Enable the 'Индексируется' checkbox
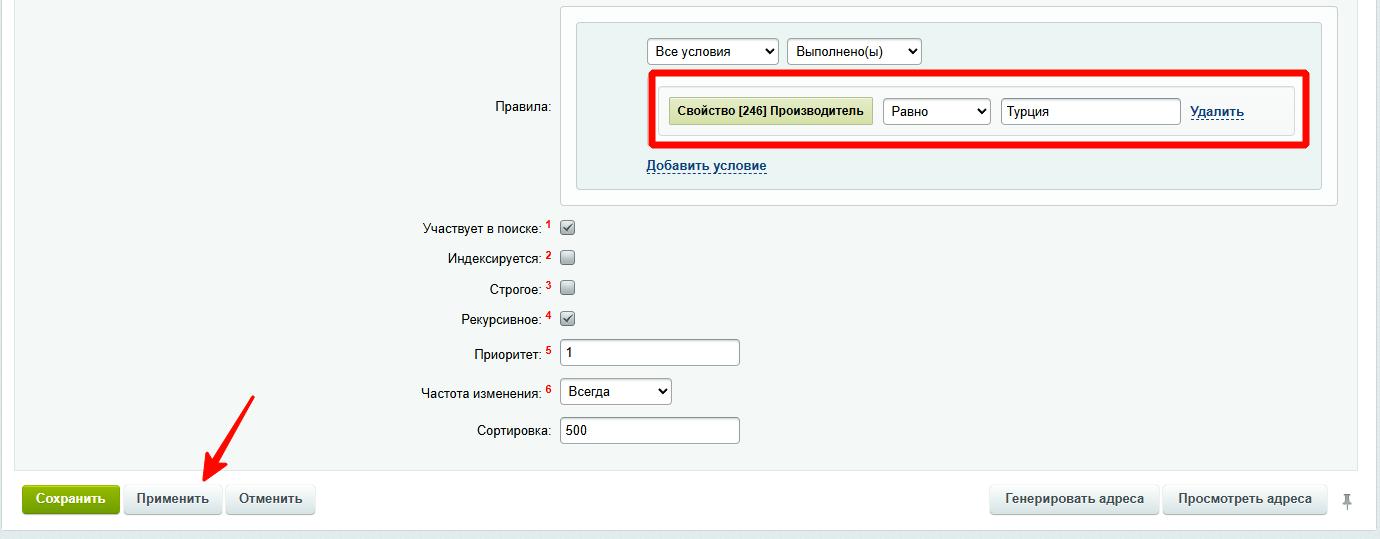This screenshot has width=1380, height=539. coord(568,258)
